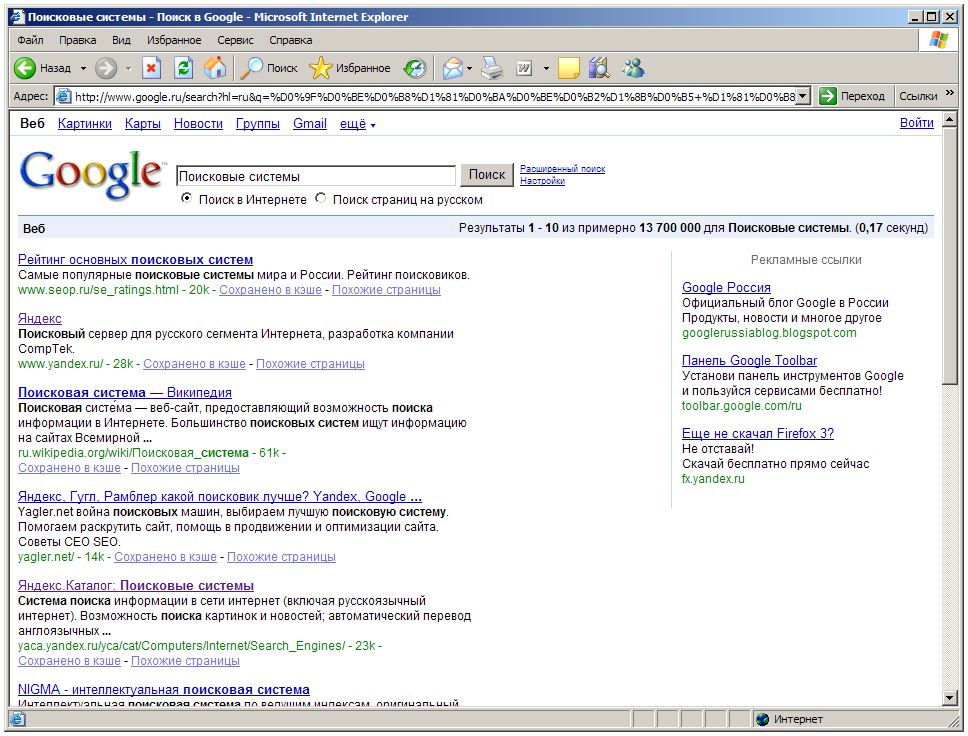Screen dimensions: 968x736
Task: Switch to Новости search tab
Action: point(198,123)
